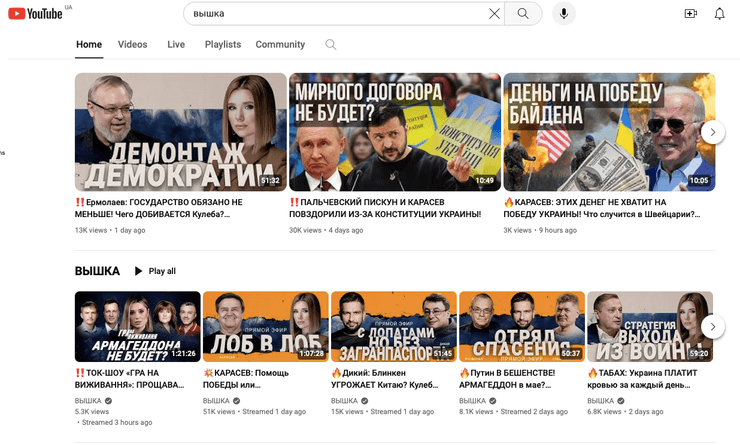The image size is (740, 445).
Task: Click 'Streamed 3 hours ago' text
Action: pos(117,422)
